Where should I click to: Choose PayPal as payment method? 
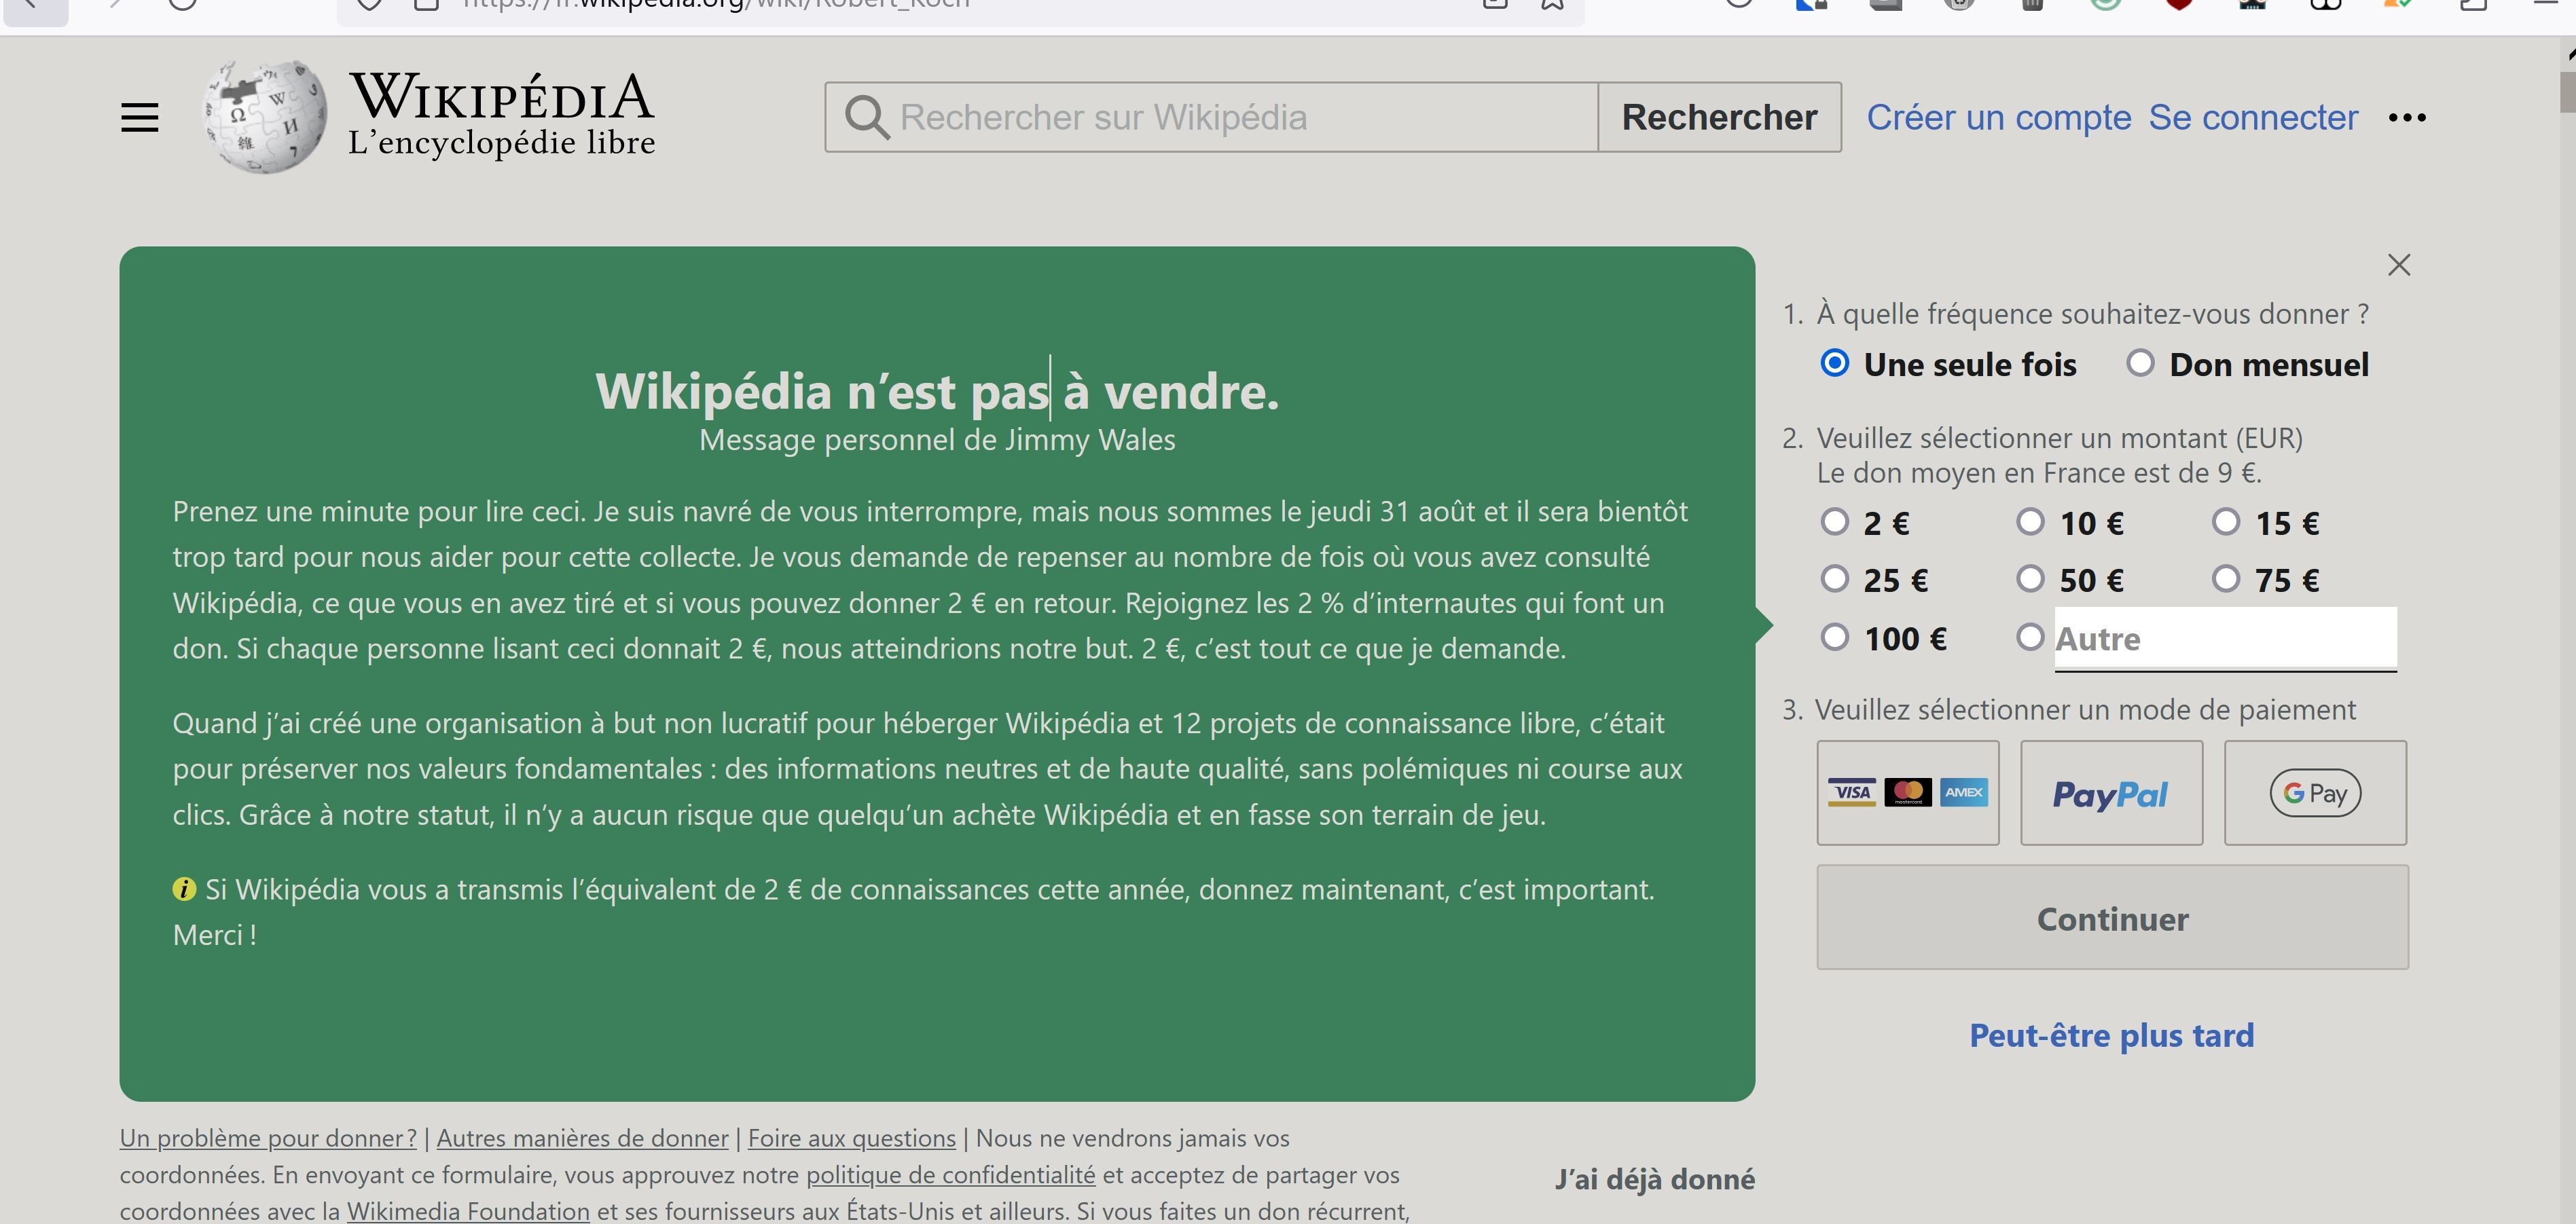coord(2111,793)
